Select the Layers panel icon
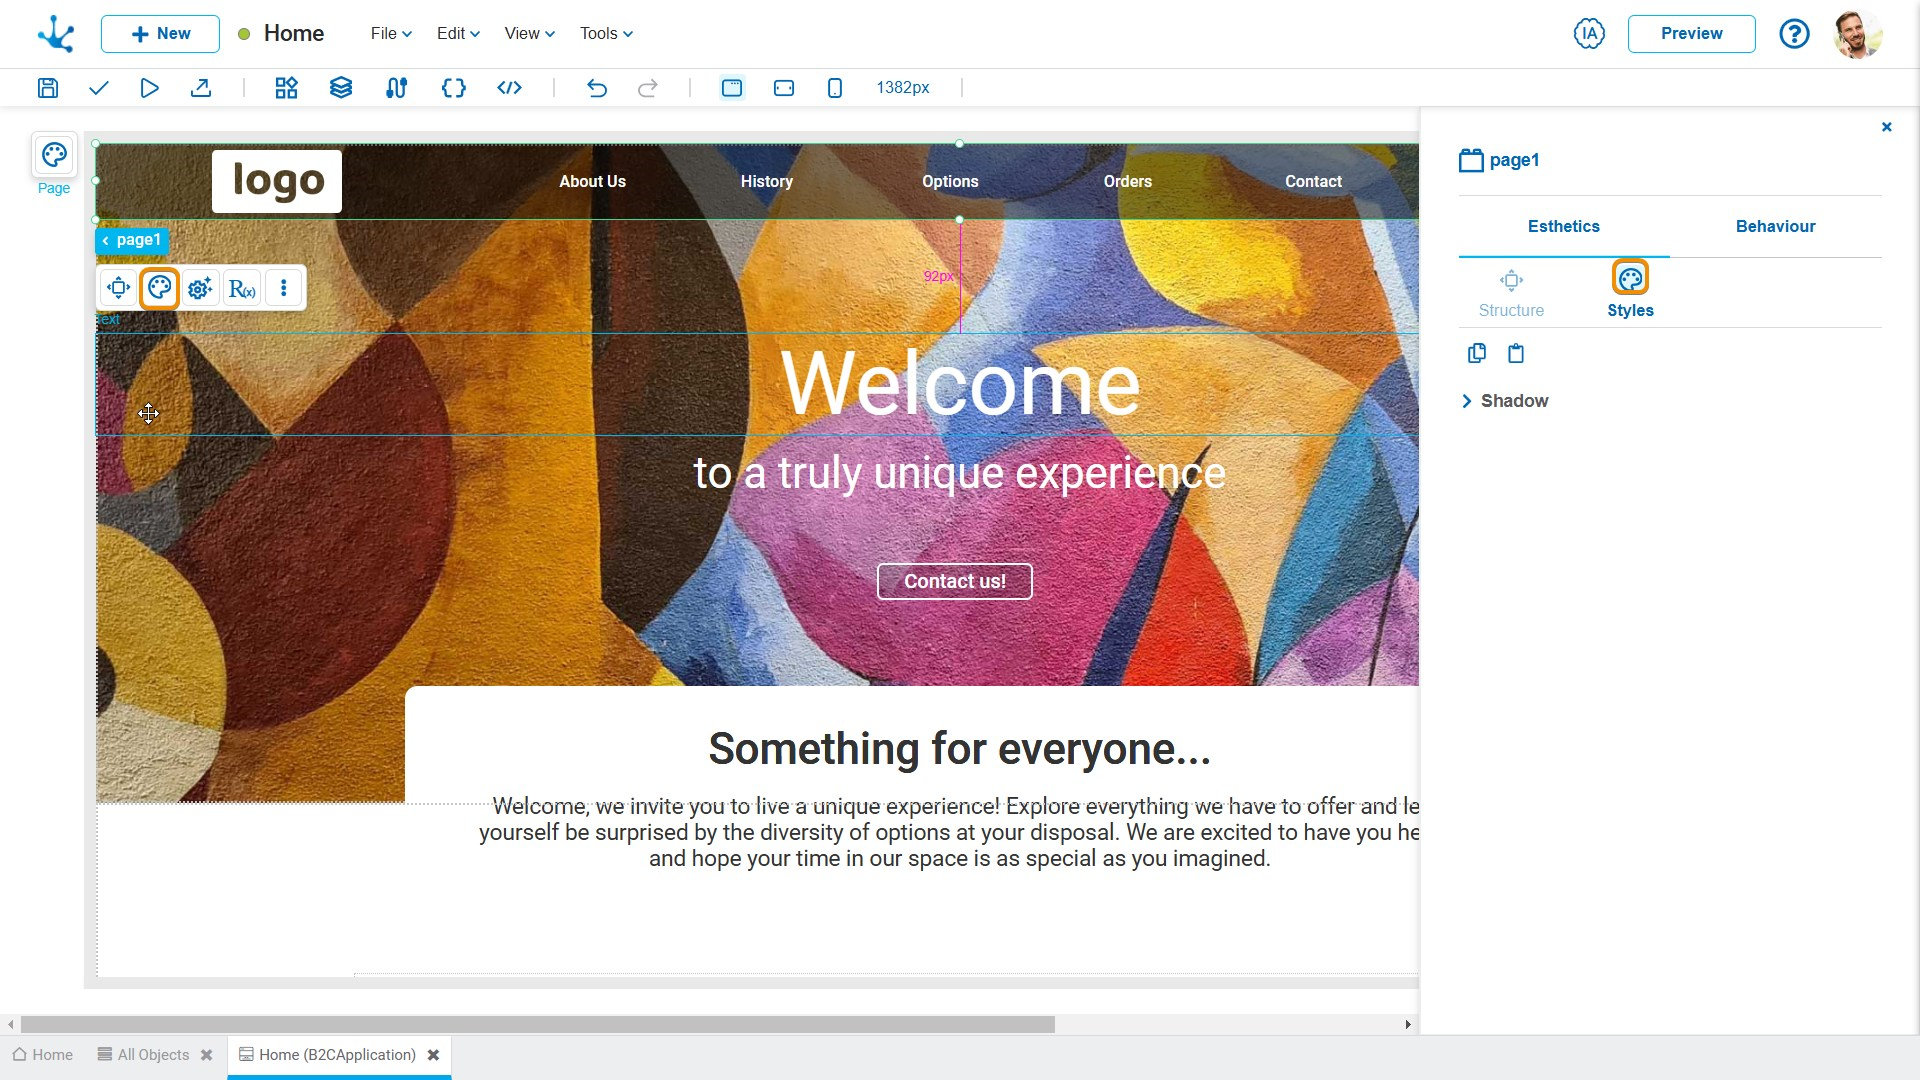 (x=340, y=87)
